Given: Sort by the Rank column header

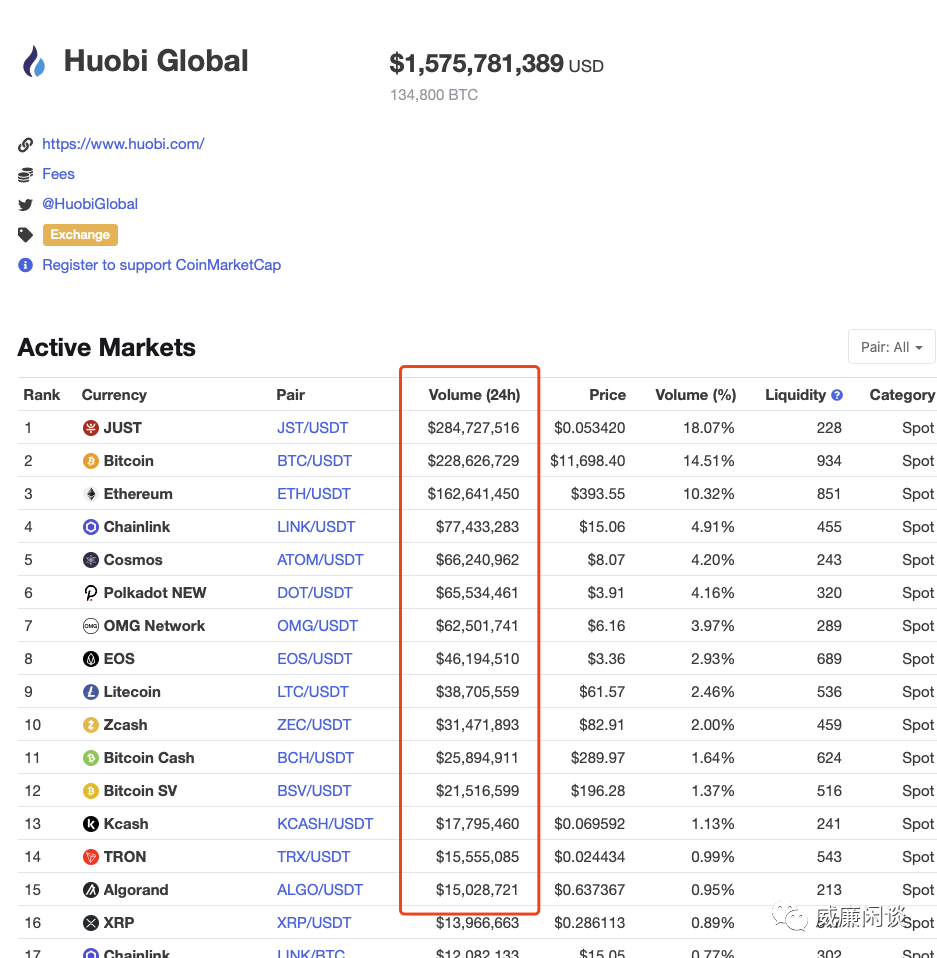Looking at the screenshot, I should 42,395.
